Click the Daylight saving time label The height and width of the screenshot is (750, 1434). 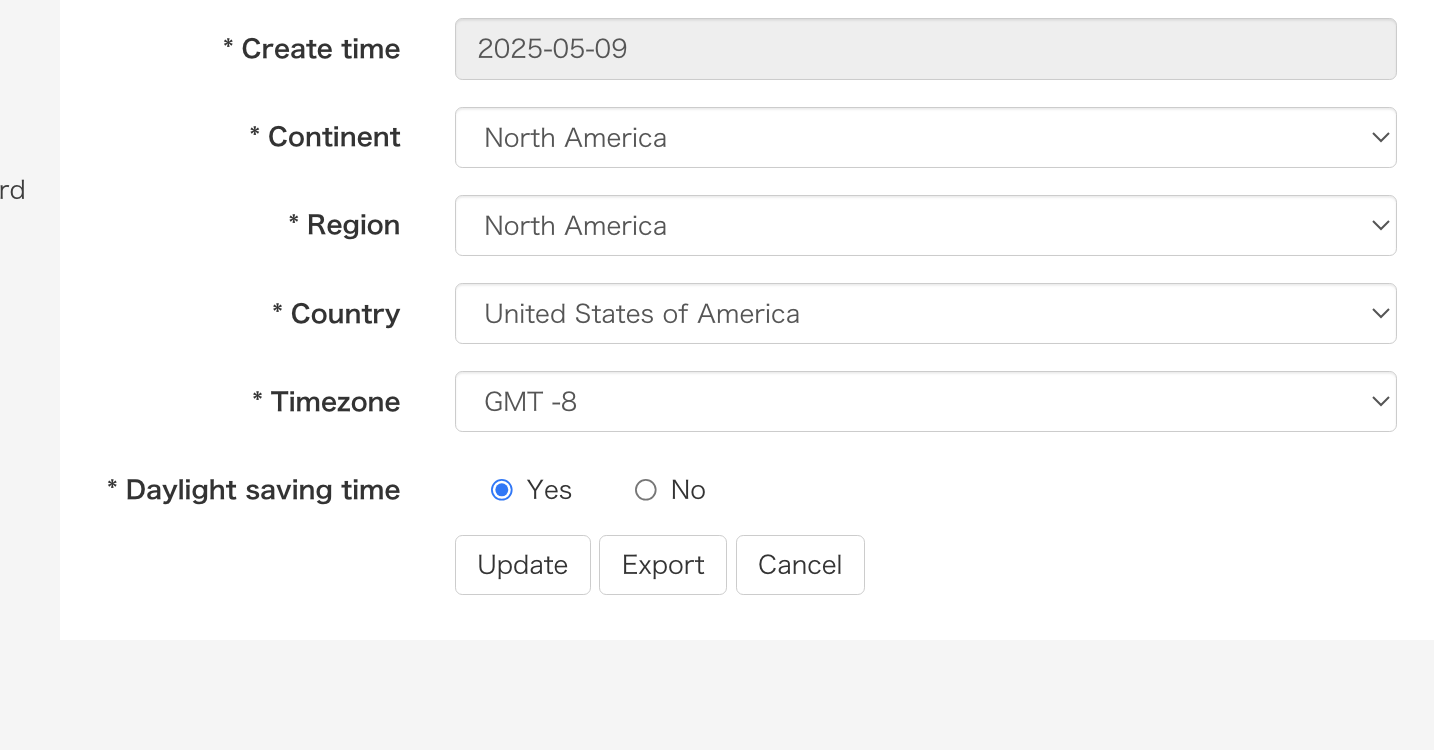262,490
